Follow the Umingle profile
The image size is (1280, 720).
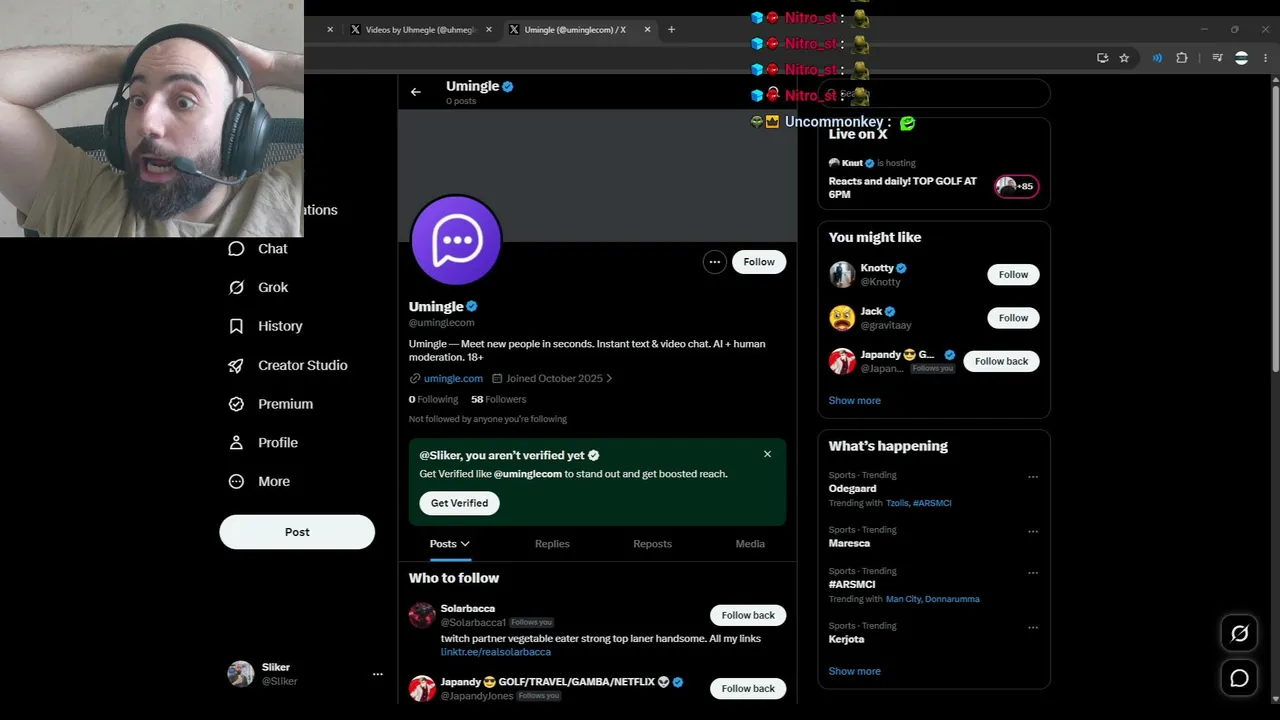[x=759, y=262]
